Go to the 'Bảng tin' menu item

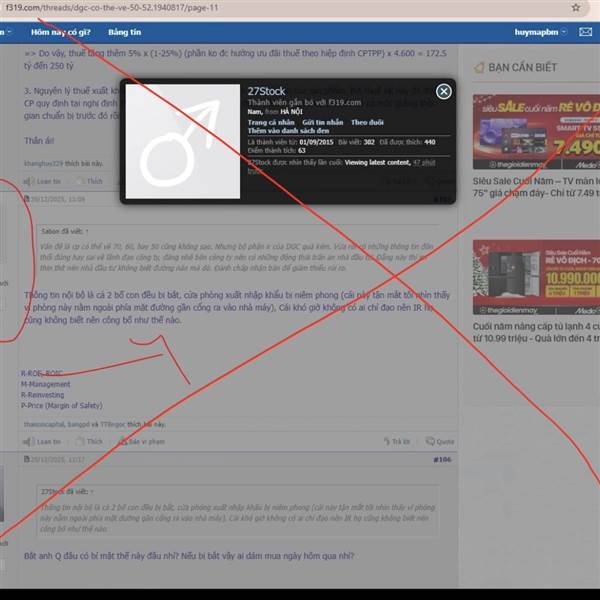pos(124,32)
